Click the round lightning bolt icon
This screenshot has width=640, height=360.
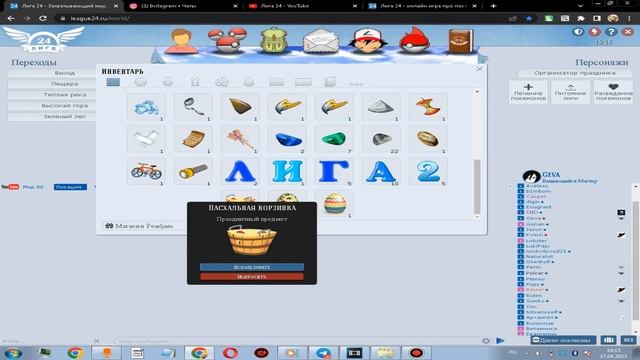[x=595, y=31]
